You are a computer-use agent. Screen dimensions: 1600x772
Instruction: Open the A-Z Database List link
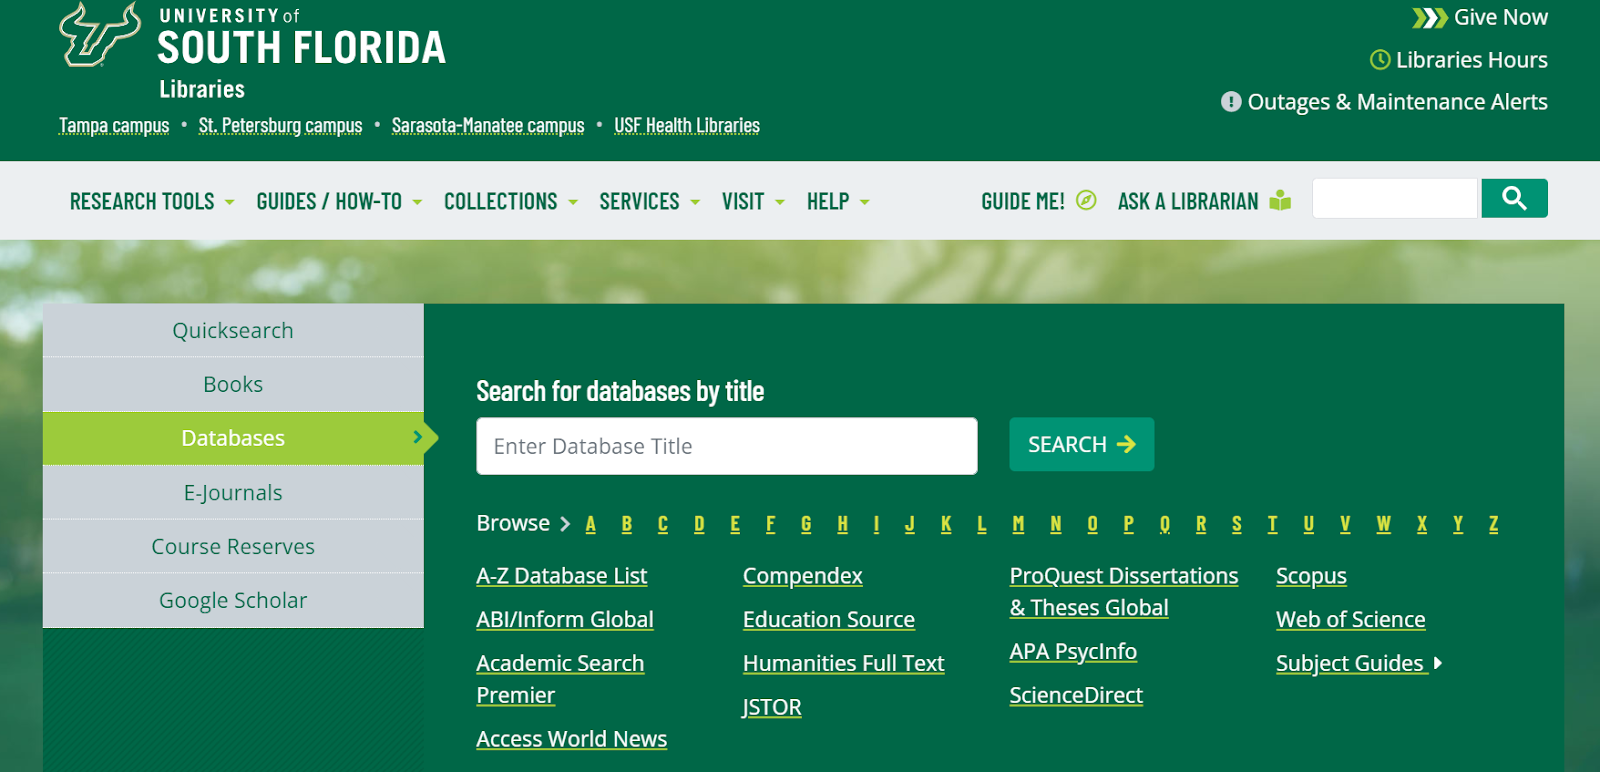click(562, 576)
